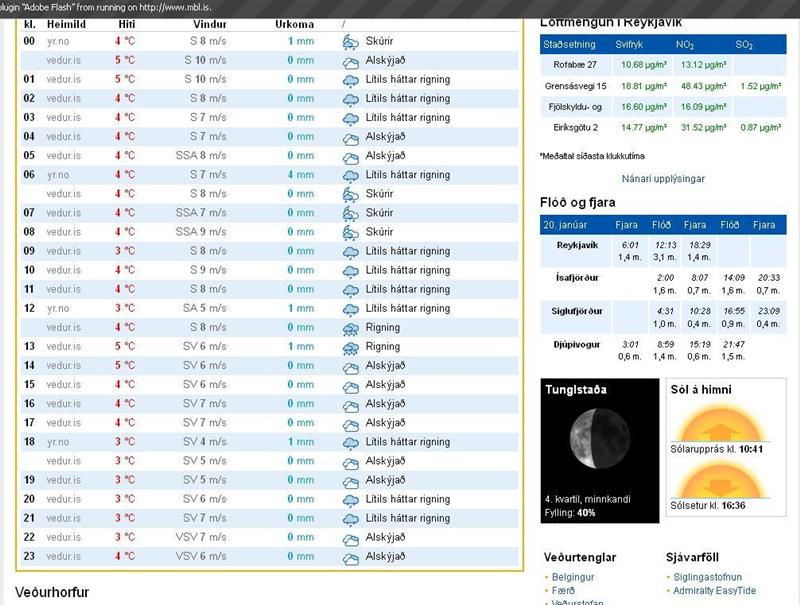Click the Svifryk column header
800x605 pixels.
click(629, 44)
